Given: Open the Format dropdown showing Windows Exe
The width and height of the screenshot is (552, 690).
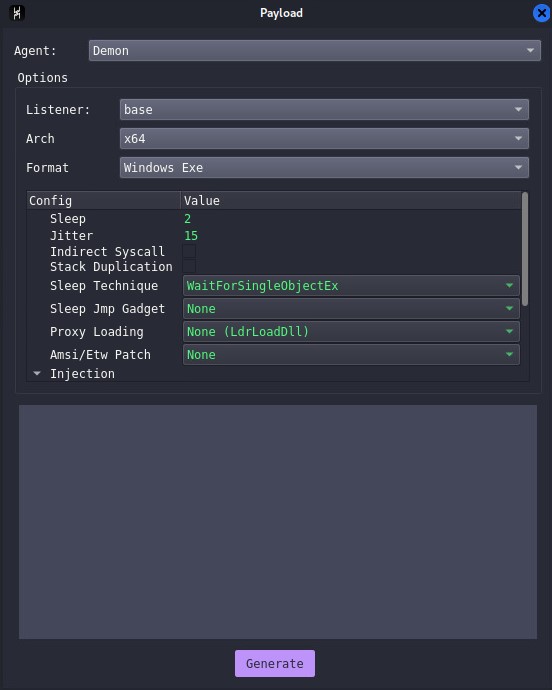Looking at the screenshot, I should click(324, 168).
